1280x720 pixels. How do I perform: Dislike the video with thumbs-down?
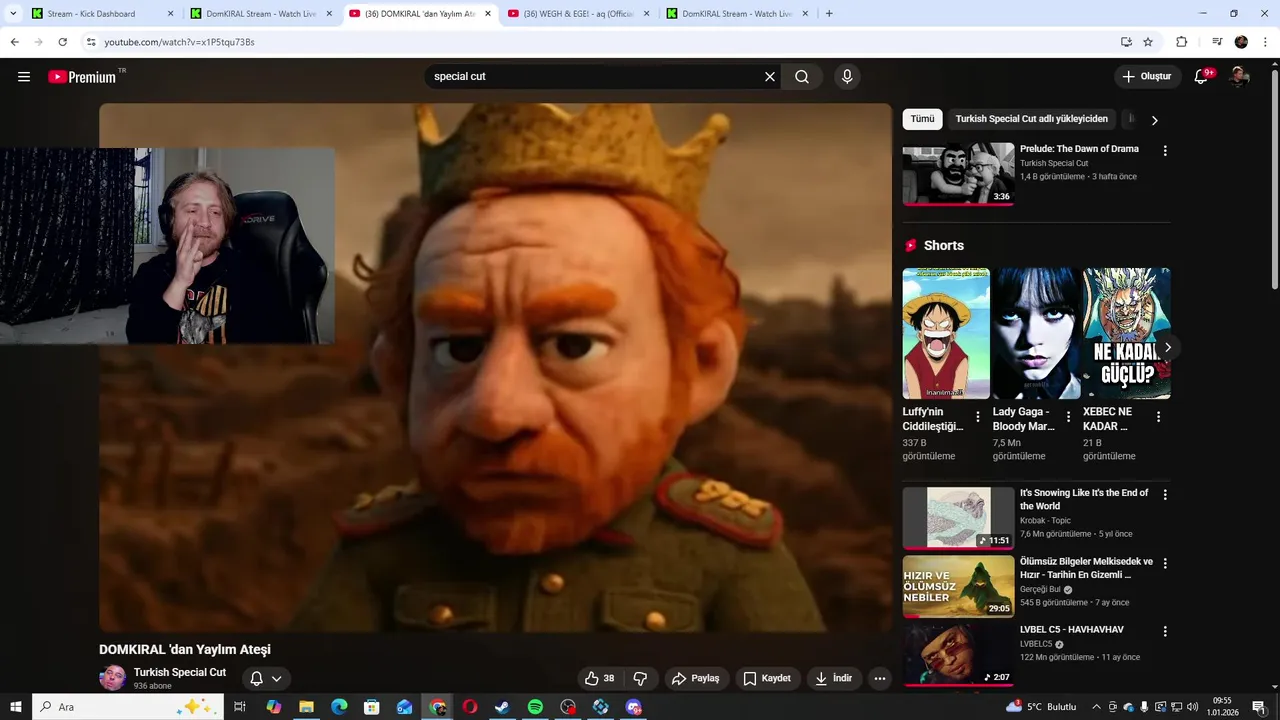pos(641,678)
